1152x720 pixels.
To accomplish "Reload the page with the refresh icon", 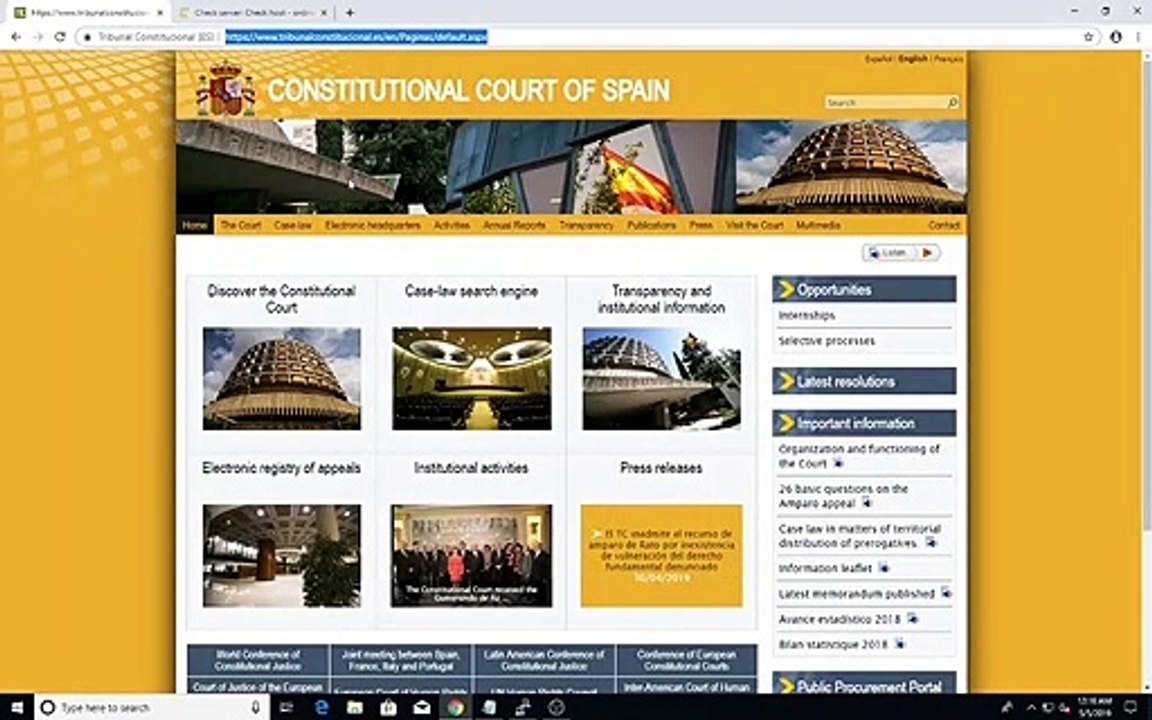I will pyautogui.click(x=60, y=37).
